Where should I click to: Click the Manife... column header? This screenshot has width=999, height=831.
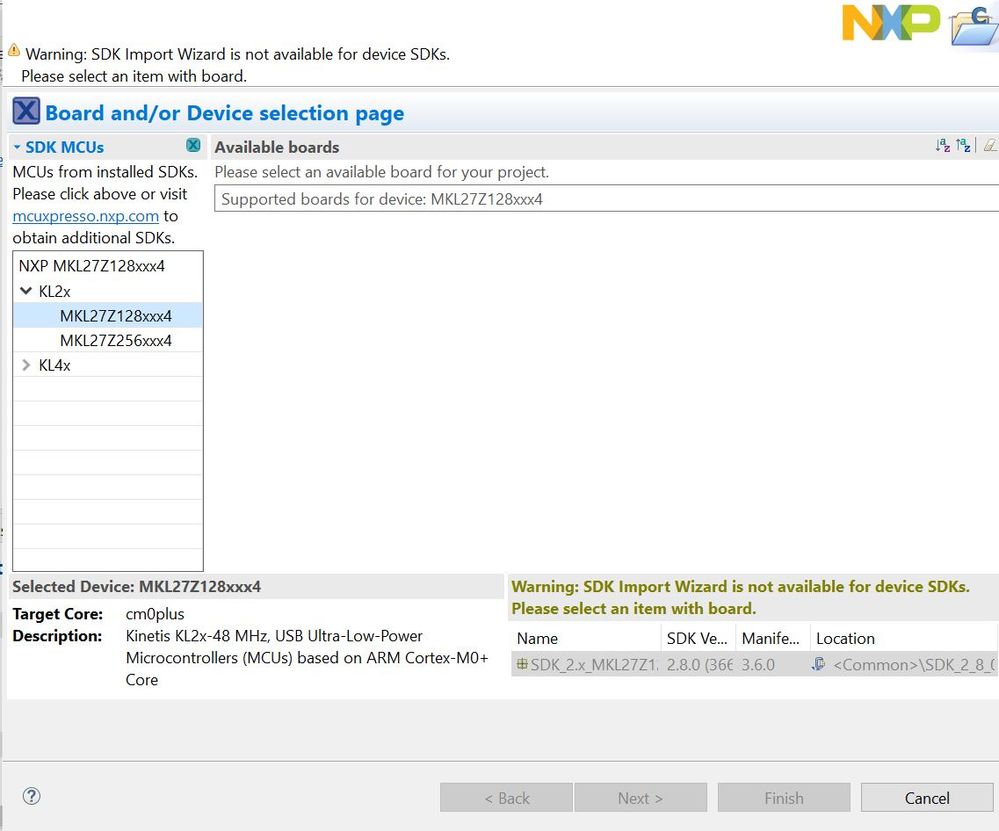pyautogui.click(x=773, y=638)
